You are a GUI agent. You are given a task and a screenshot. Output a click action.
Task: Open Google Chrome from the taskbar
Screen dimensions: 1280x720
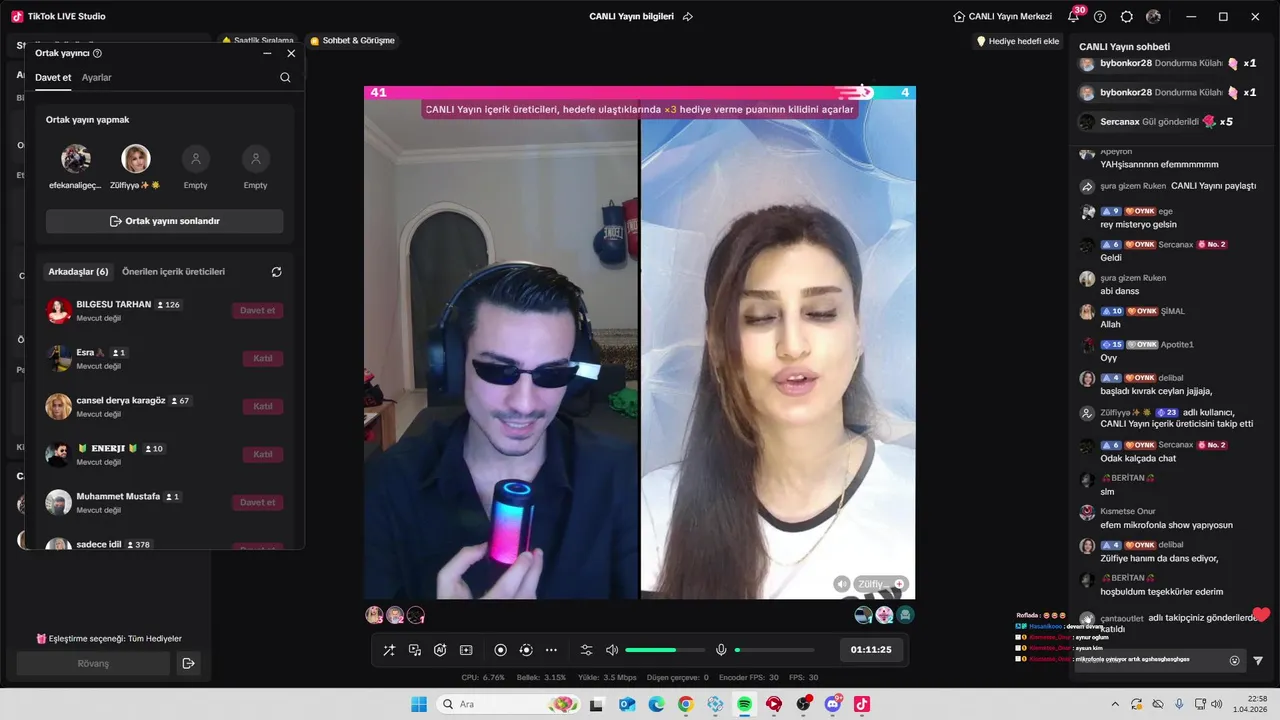point(685,704)
